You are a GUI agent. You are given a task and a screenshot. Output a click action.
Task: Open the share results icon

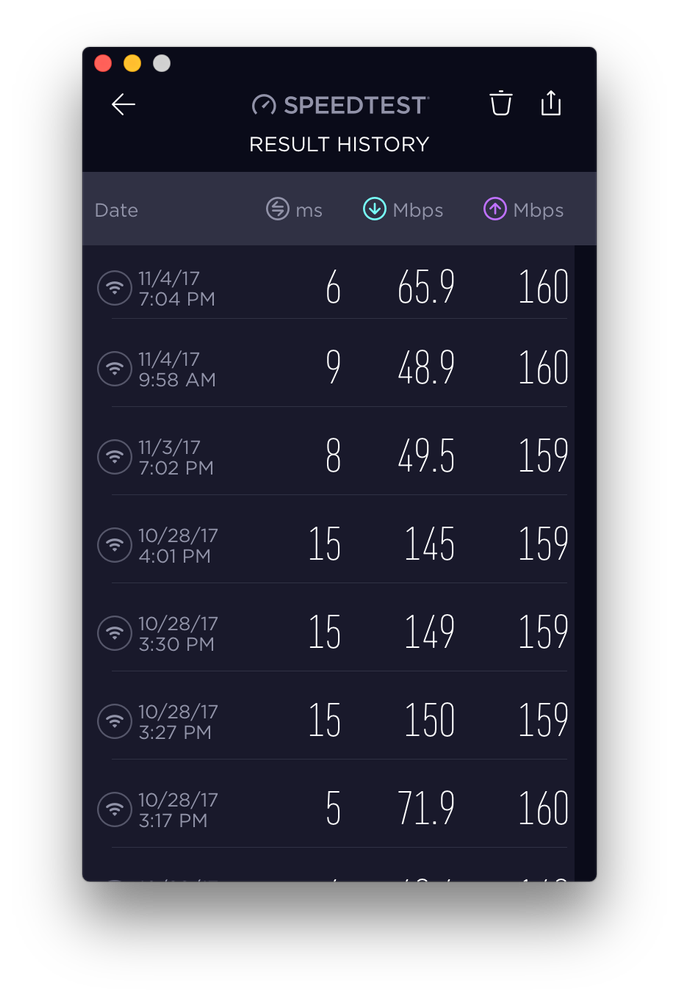point(551,103)
